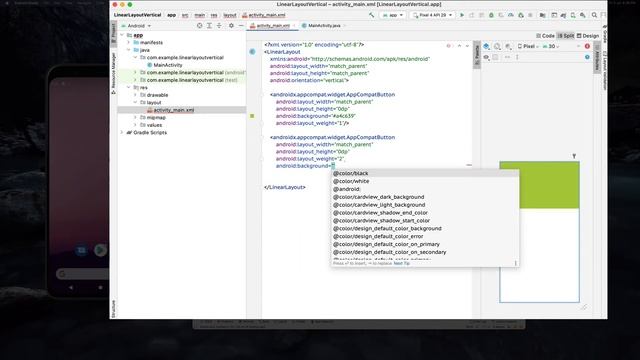The height and width of the screenshot is (360, 640).
Task: Toggle preview View Options eye icon
Action: click(x=486, y=58)
